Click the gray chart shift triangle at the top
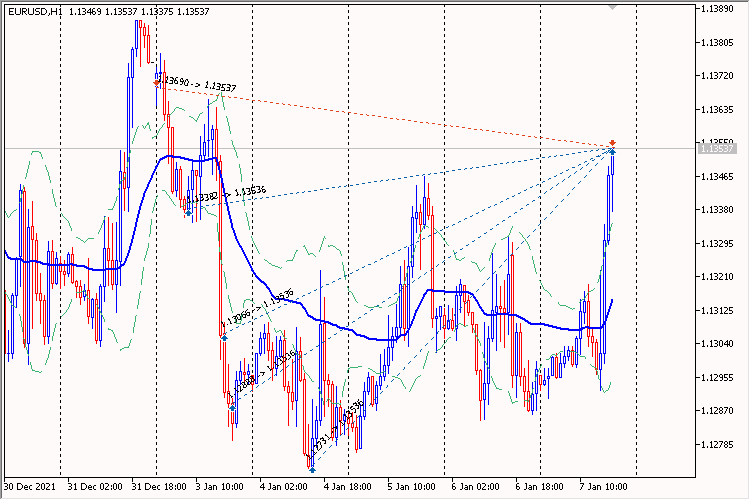This screenshot has height=500, width=750. 612,7
